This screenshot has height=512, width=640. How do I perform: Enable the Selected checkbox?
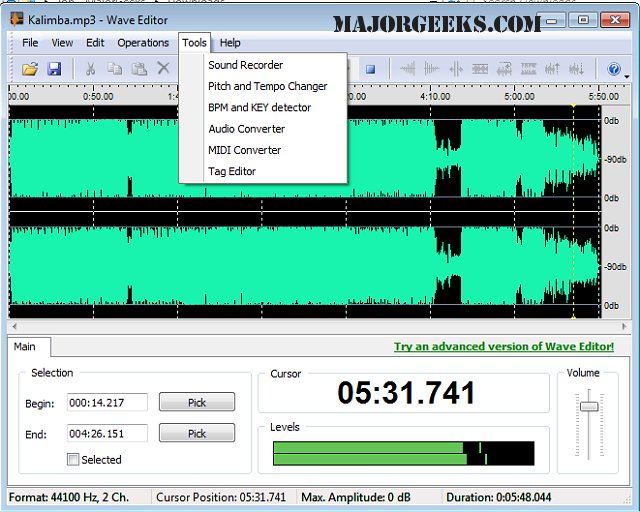click(x=73, y=460)
